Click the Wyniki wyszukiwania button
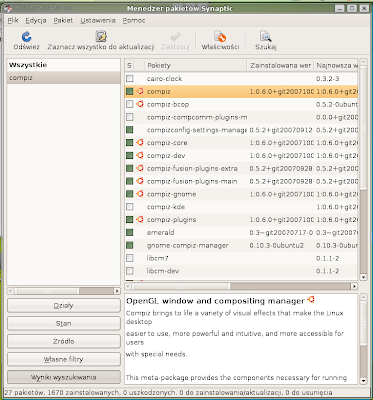 pos(63,377)
